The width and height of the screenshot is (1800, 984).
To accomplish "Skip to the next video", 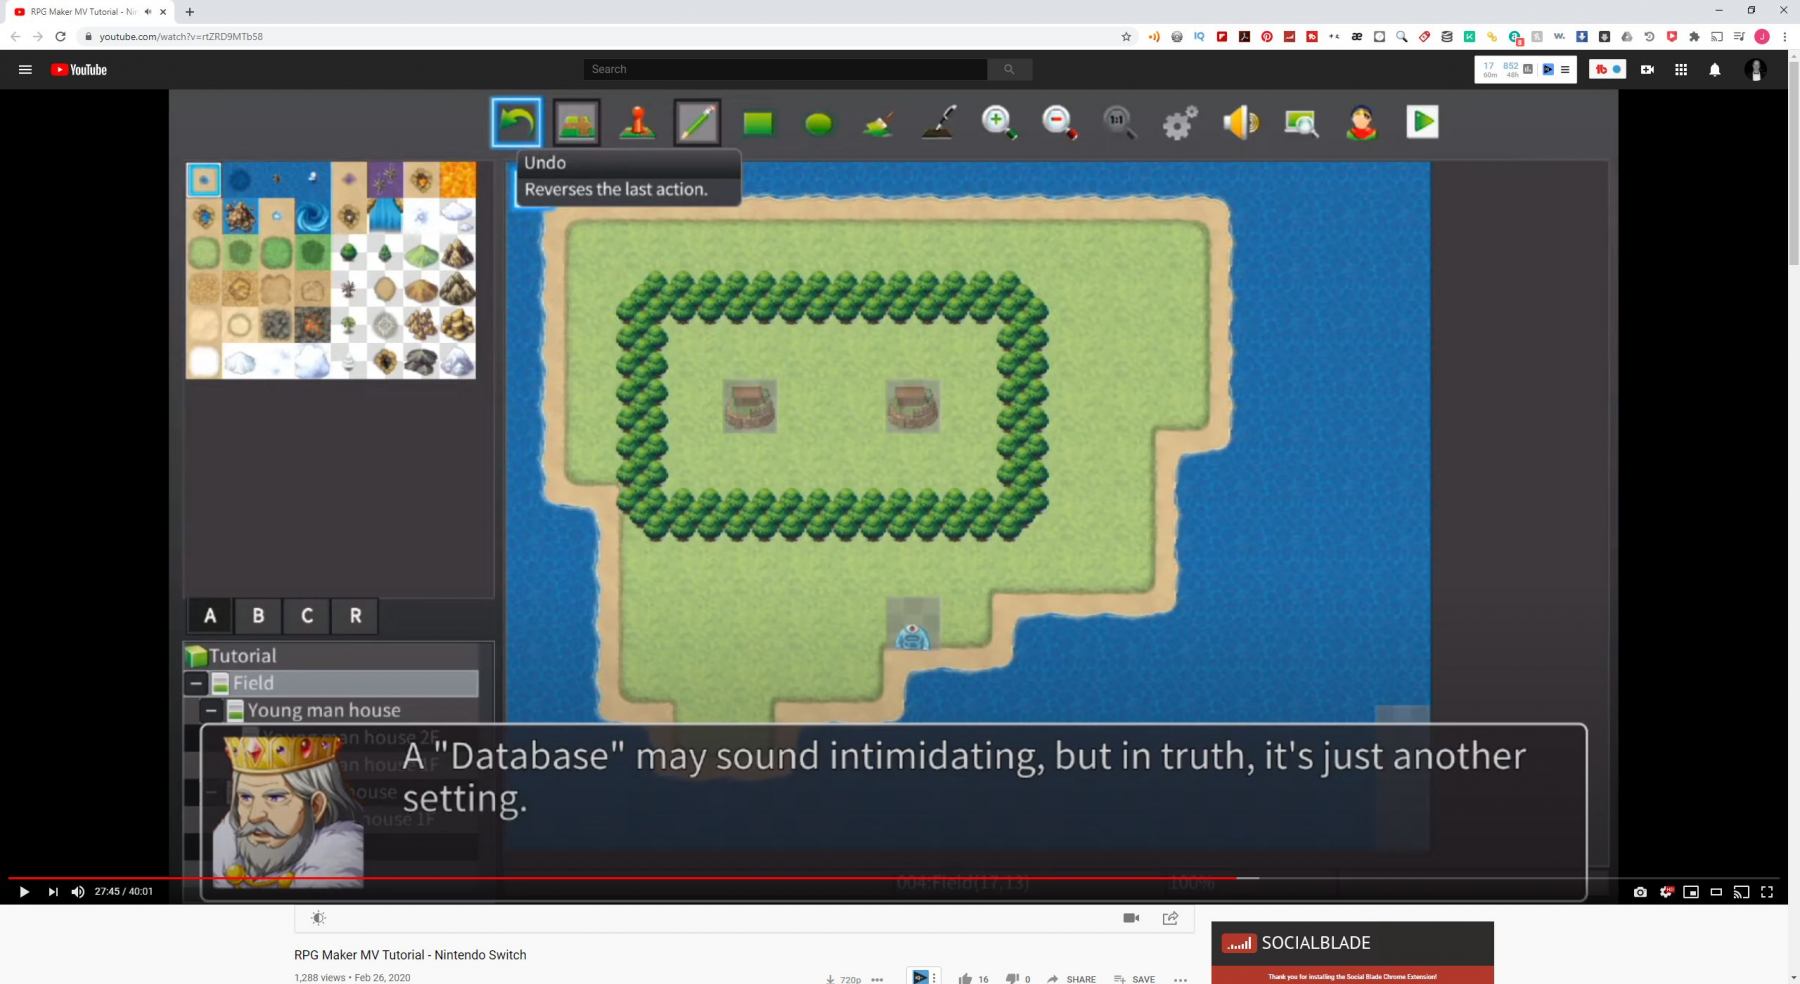I will point(52,892).
